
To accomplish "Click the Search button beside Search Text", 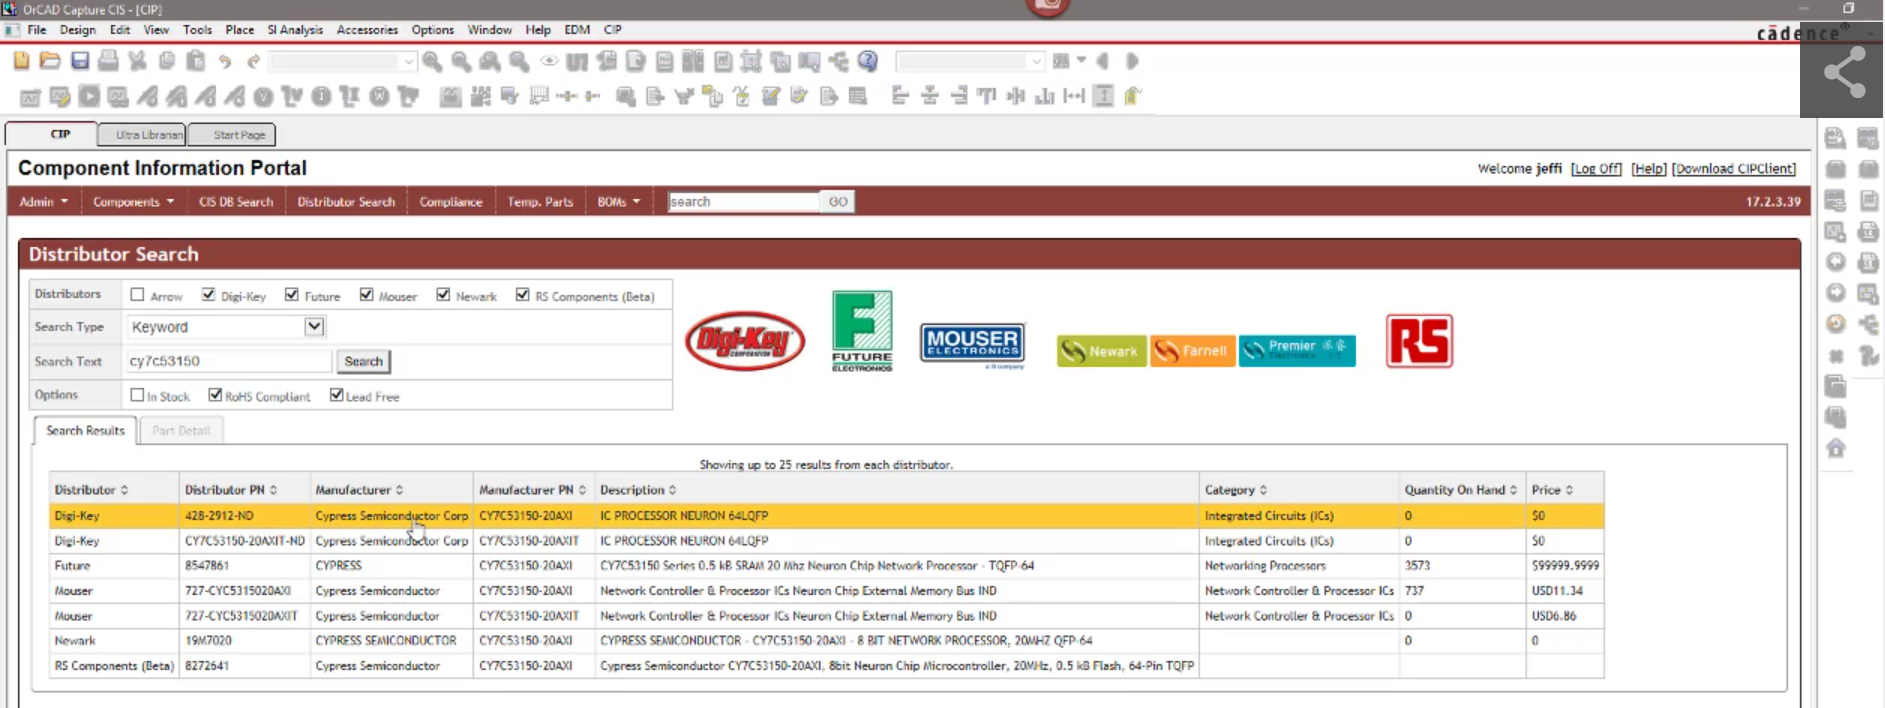I will point(363,361).
